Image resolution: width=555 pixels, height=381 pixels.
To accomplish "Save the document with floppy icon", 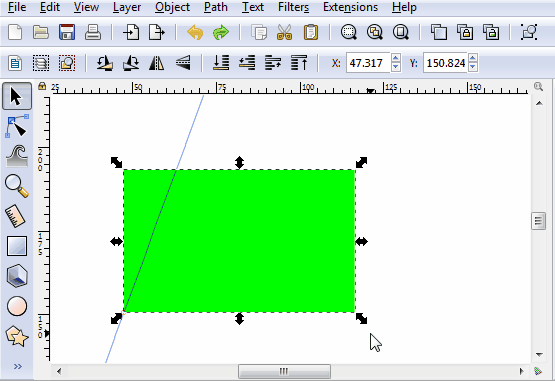I will [67, 33].
